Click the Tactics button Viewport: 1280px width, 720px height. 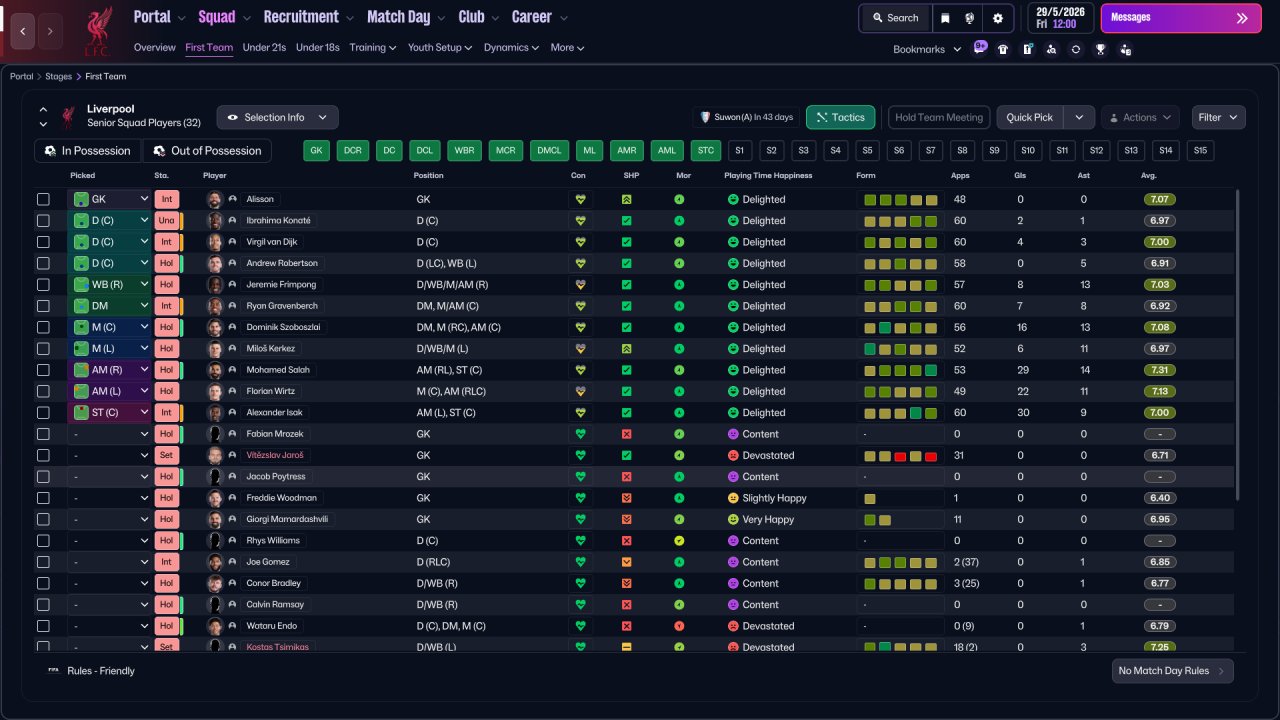click(x=840, y=117)
